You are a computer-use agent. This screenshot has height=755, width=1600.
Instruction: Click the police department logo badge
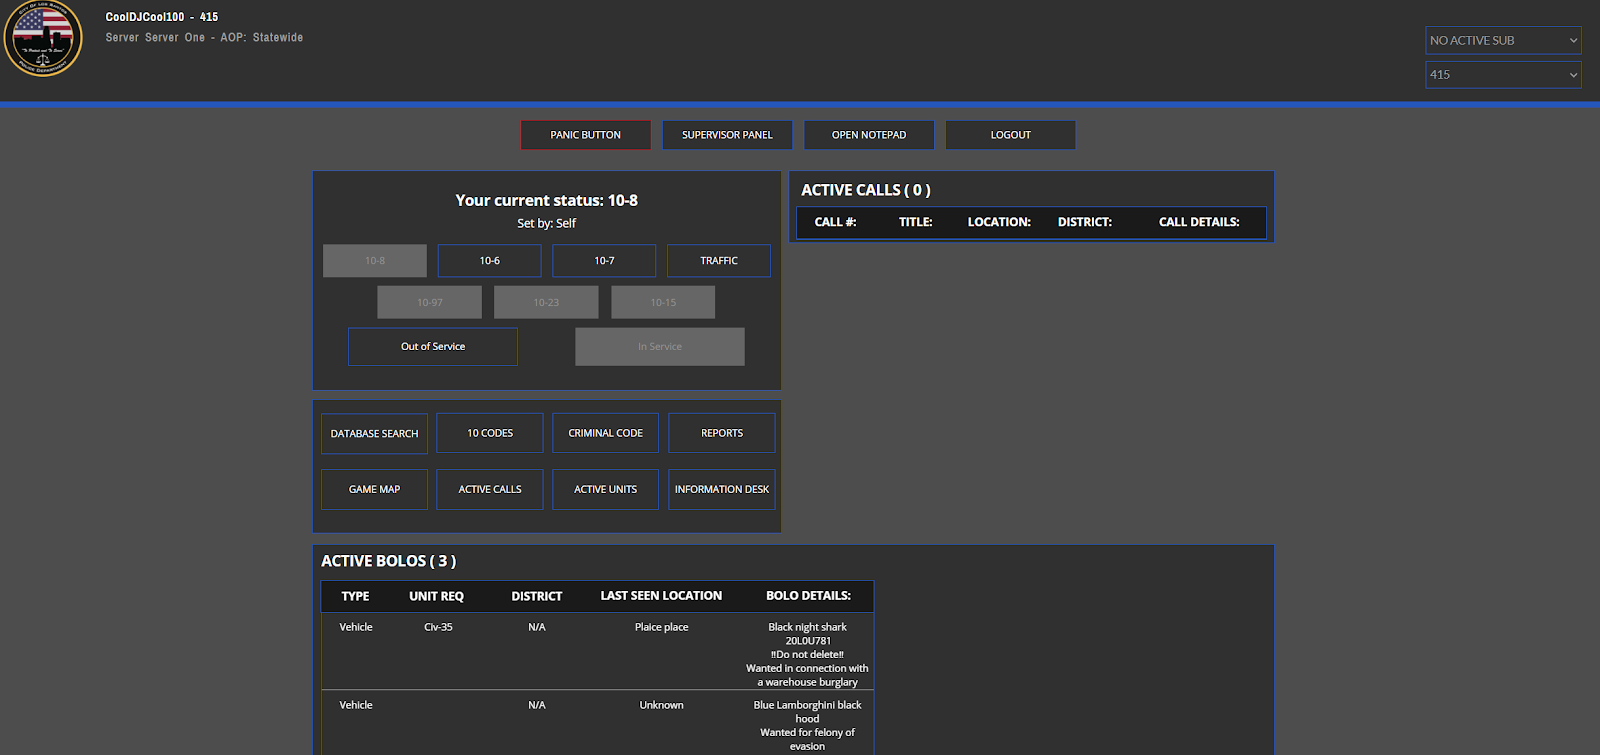(x=43, y=40)
